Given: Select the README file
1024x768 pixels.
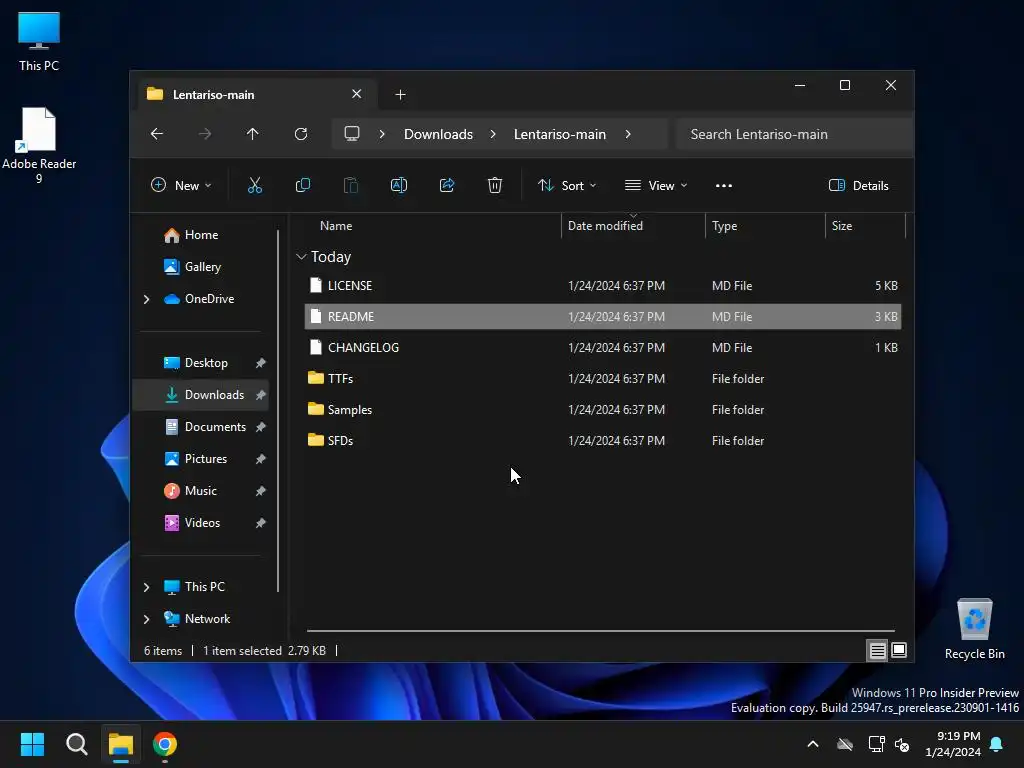Looking at the screenshot, I should point(603,317).
